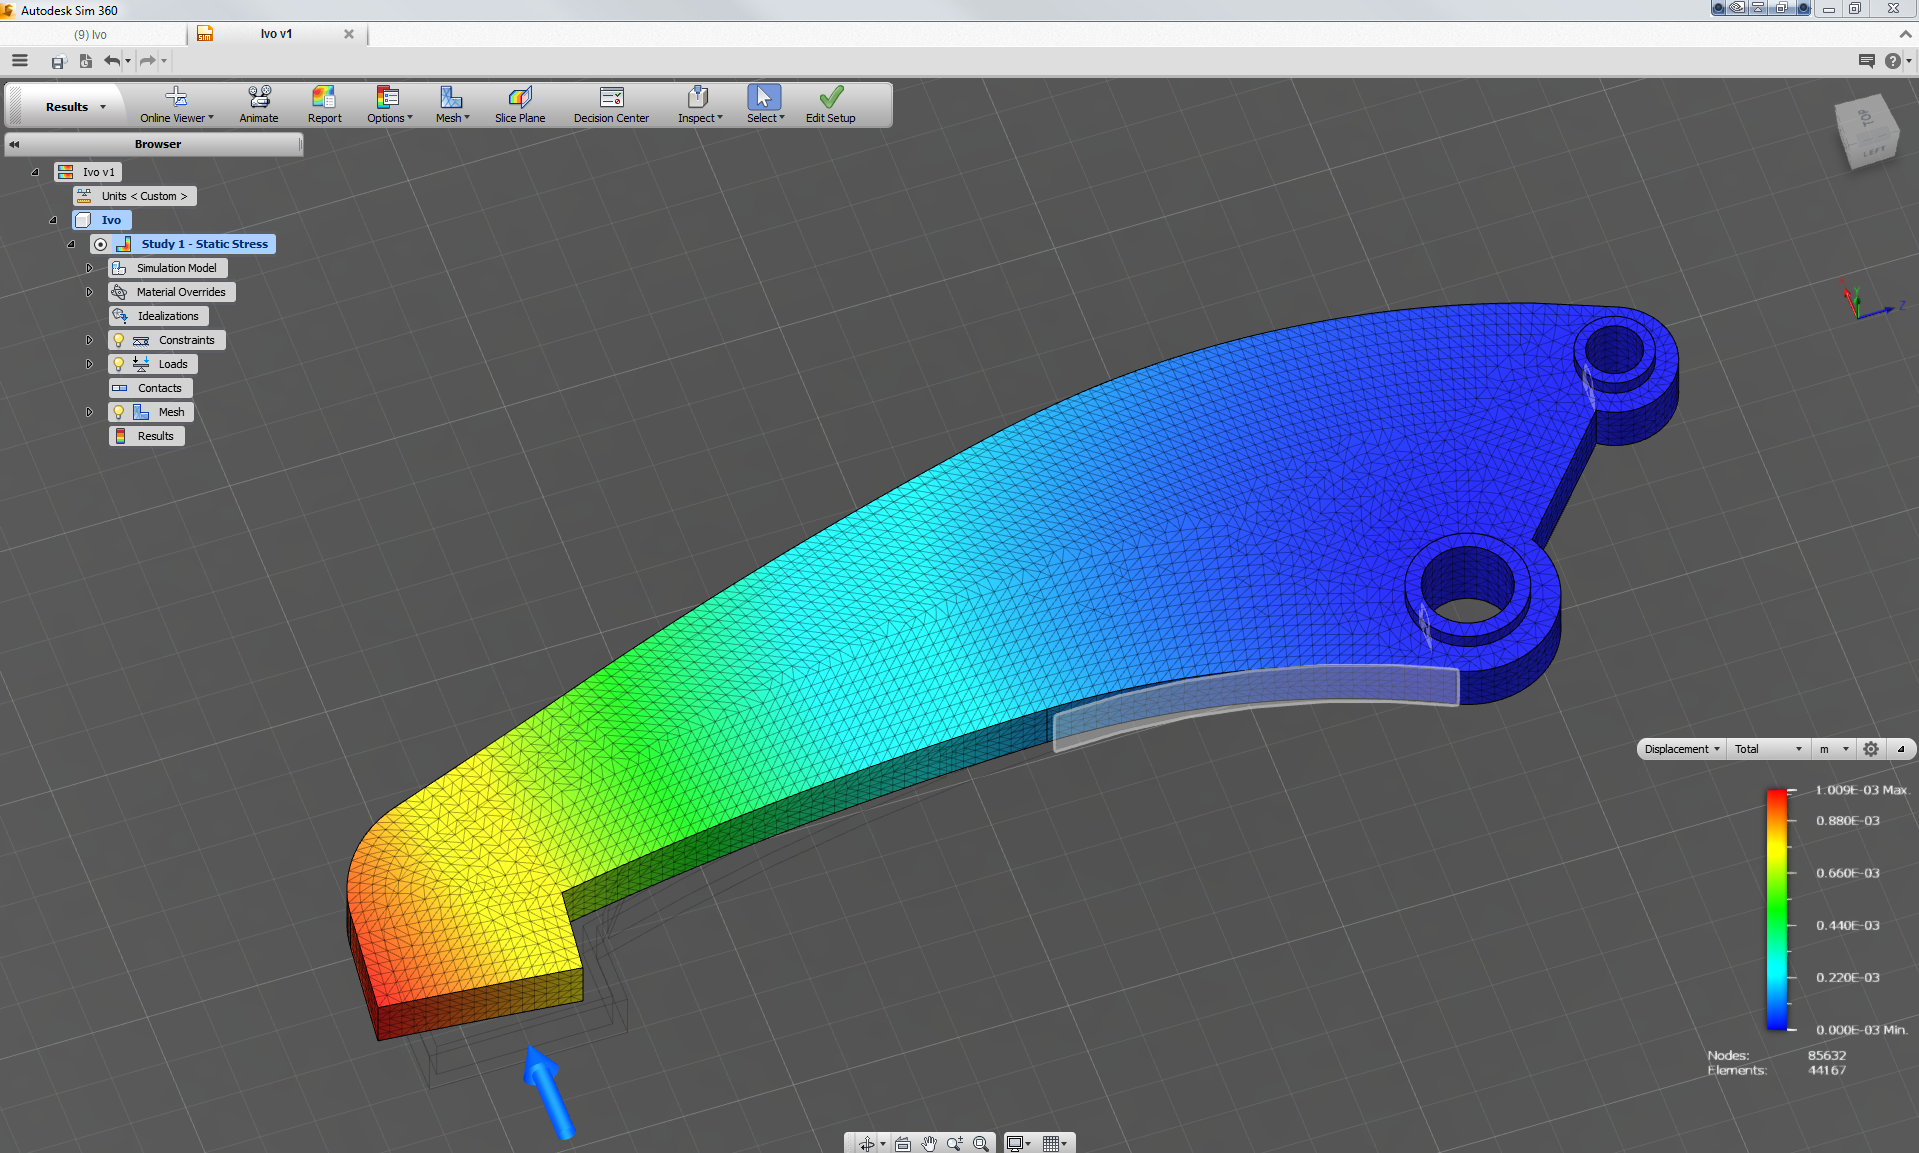Viewport: 1919px width, 1153px height.
Task: Expand the Mesh browser node
Action: pos(89,412)
